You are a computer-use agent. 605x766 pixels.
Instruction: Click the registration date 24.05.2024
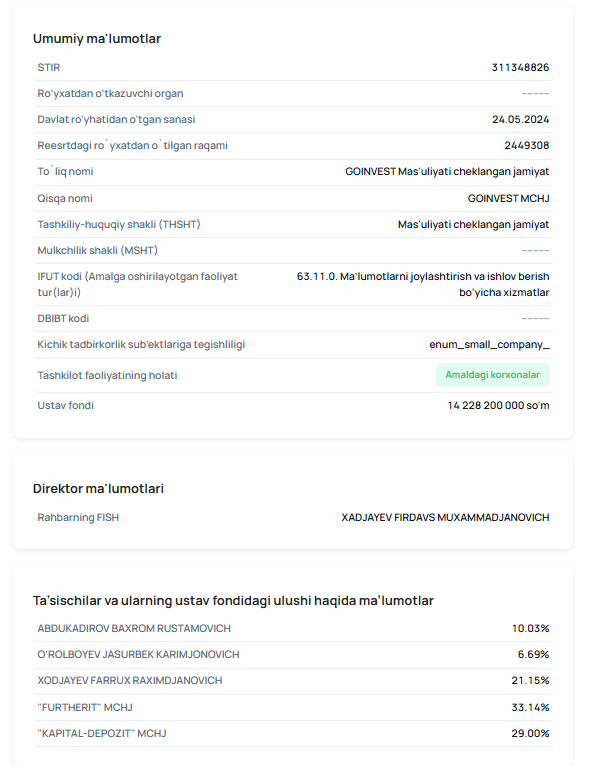pyautogui.click(x=520, y=119)
